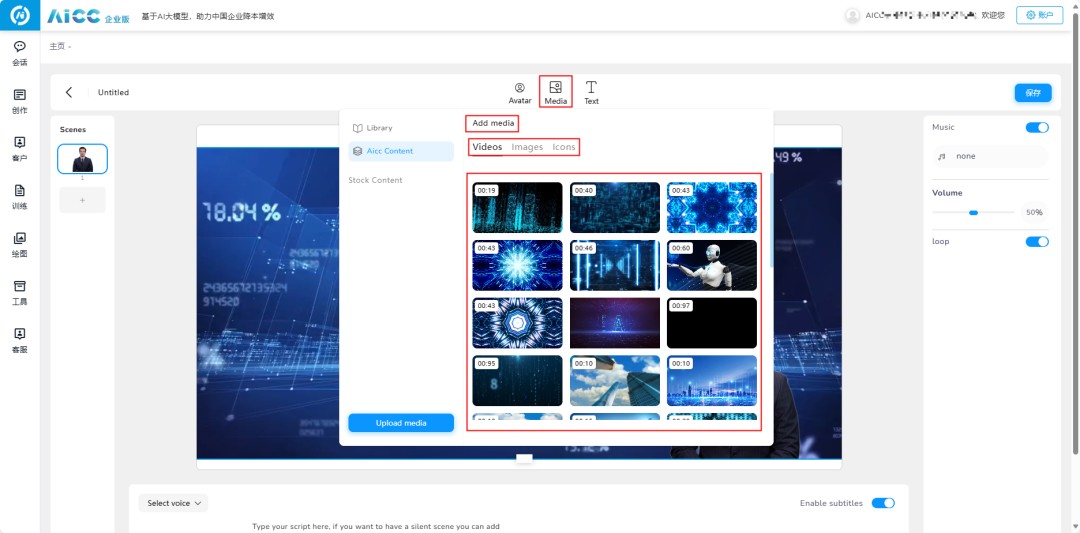
Task: Switch to the Images tab
Action: 527,147
